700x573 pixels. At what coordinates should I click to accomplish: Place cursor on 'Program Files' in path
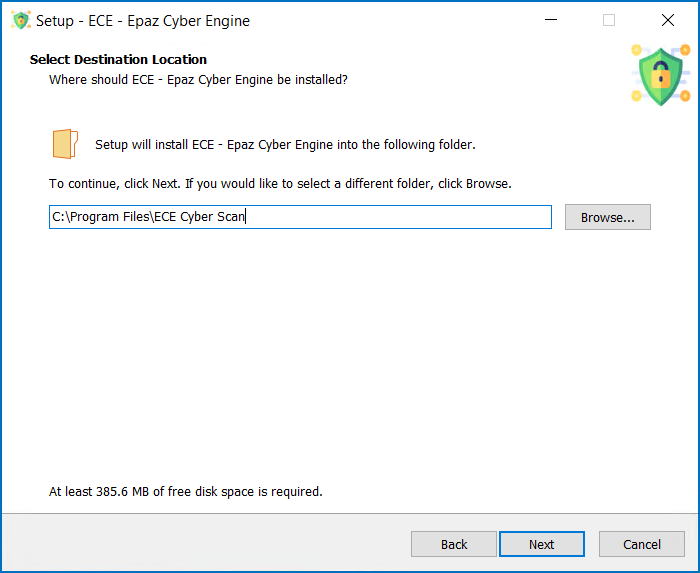[109, 217]
